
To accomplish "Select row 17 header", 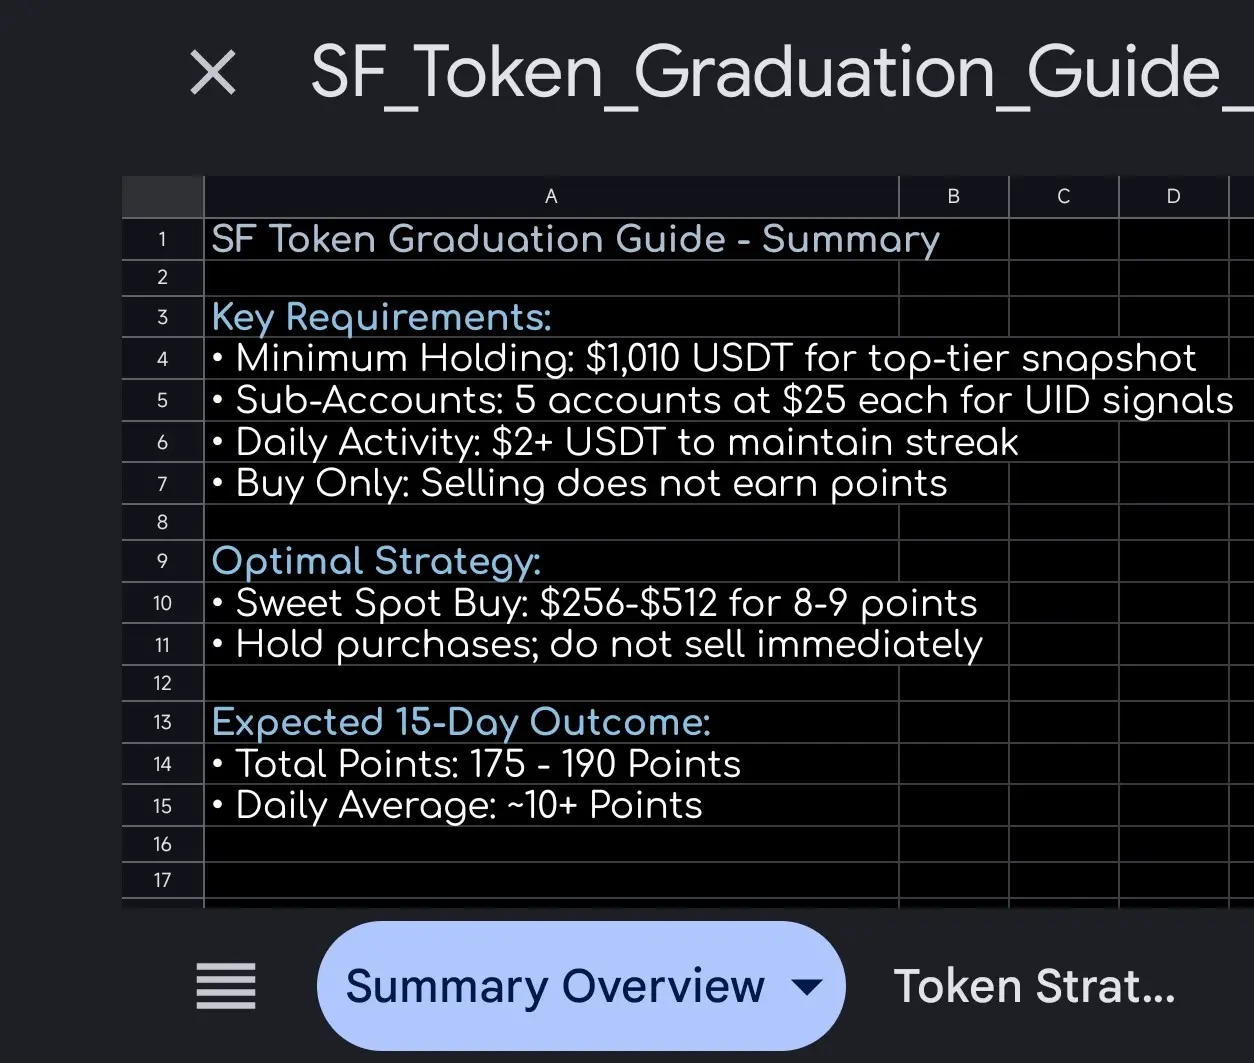I will tap(162, 880).
